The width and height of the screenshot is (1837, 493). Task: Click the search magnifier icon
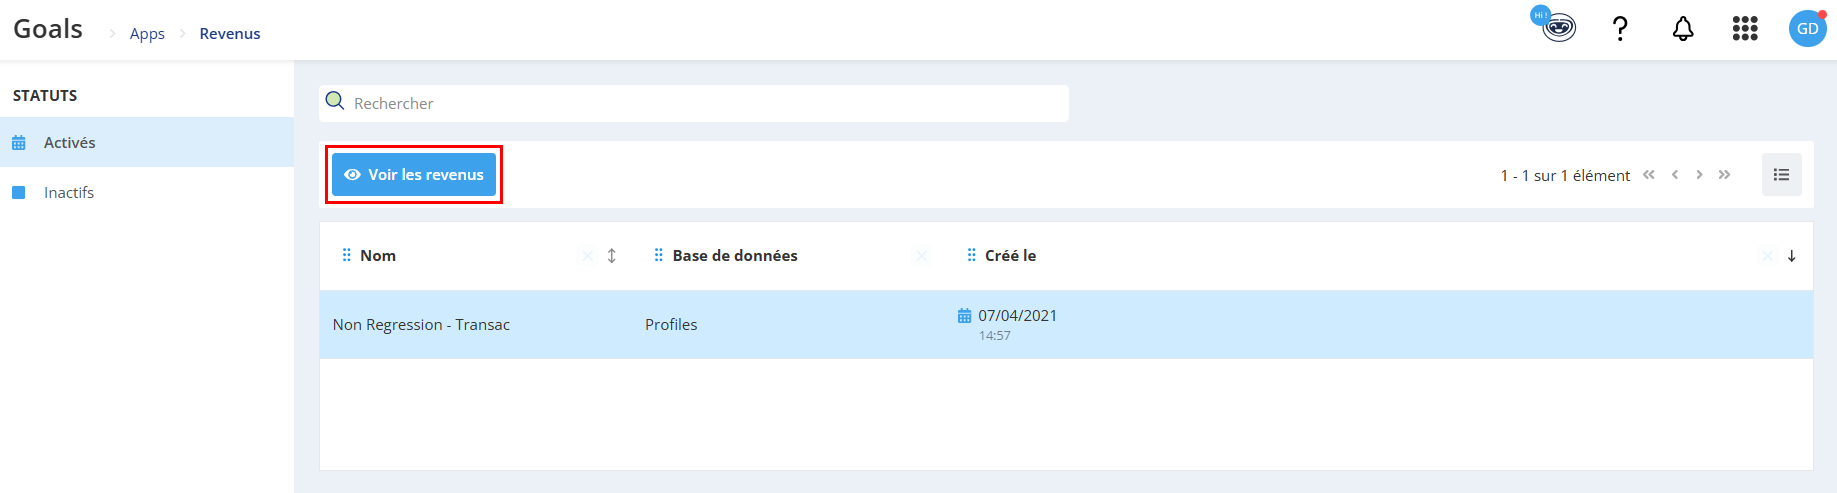[335, 102]
